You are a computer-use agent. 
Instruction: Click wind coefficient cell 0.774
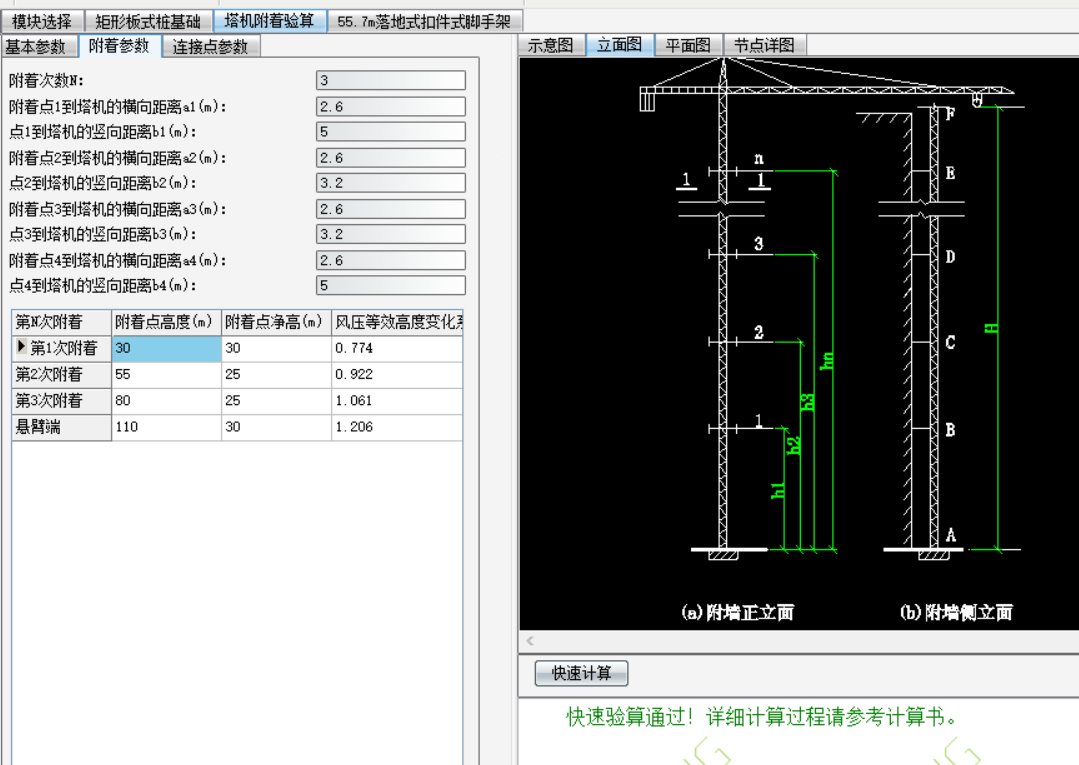click(397, 348)
